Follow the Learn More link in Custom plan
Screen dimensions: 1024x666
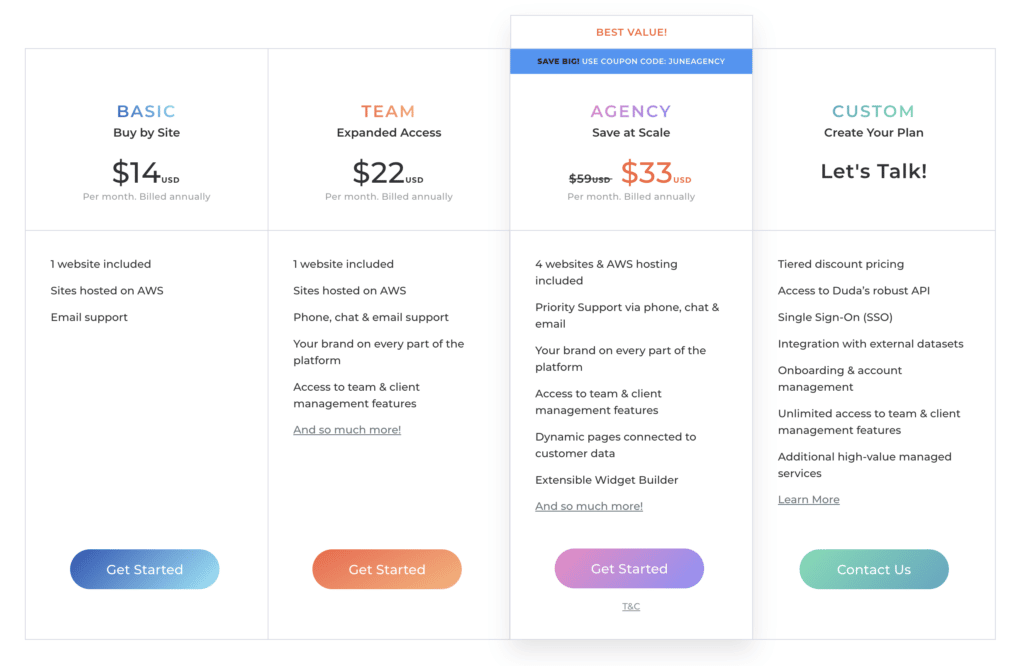coord(809,500)
